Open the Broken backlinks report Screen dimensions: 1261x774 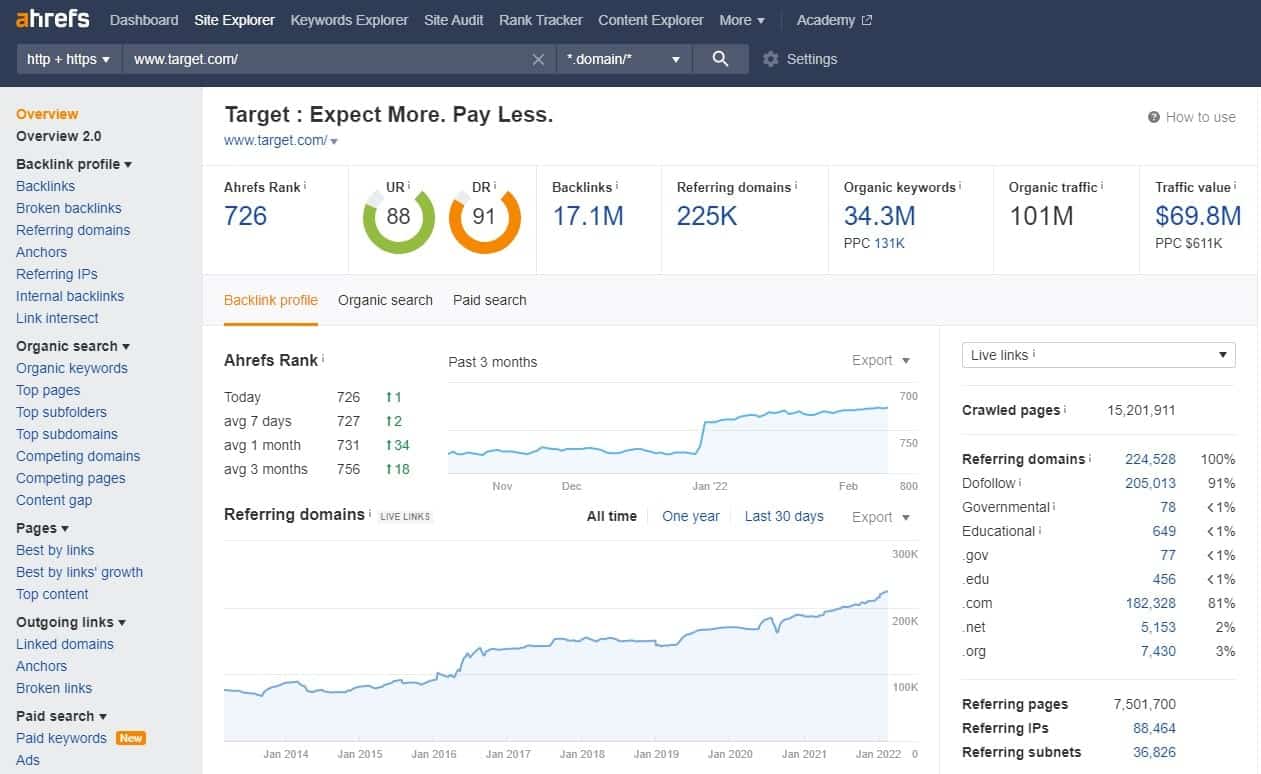click(x=68, y=208)
